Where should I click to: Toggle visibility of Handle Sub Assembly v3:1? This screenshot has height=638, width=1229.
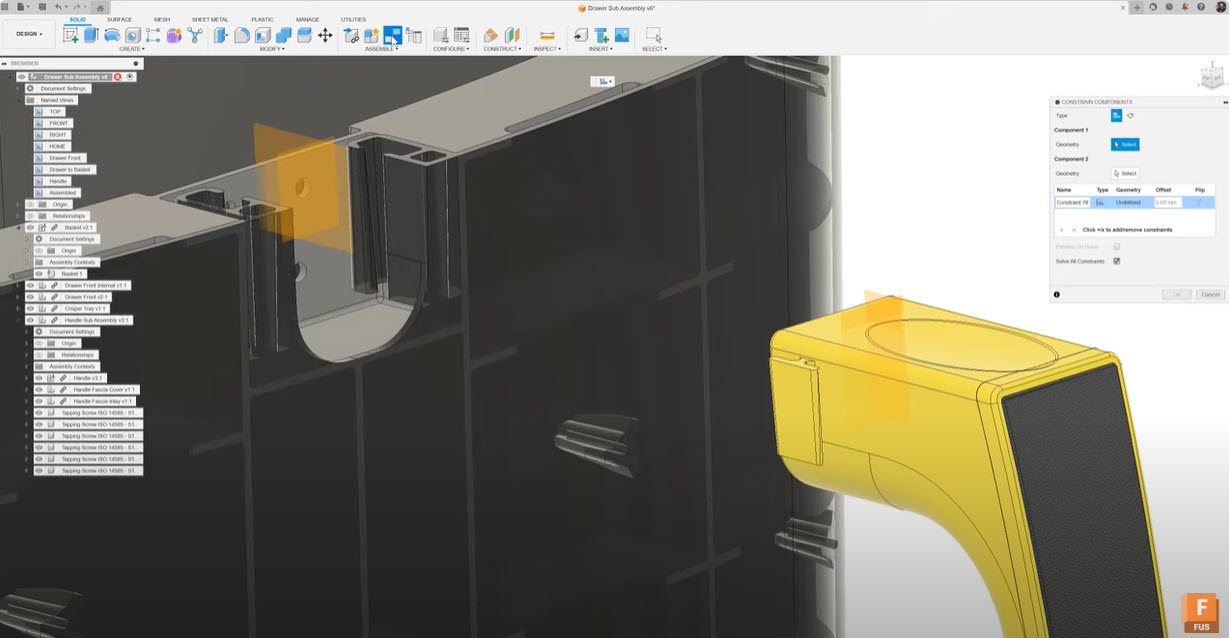30,320
